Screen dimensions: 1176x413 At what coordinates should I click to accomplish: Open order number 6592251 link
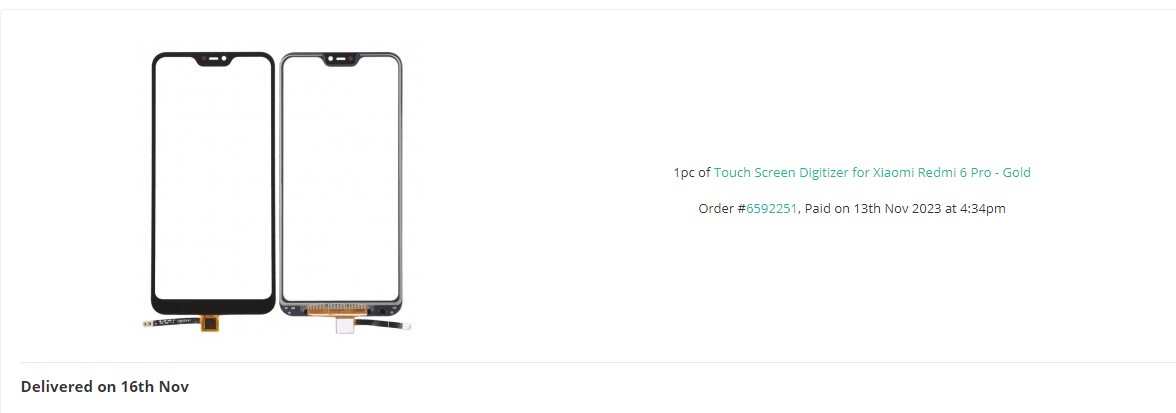[x=772, y=208]
